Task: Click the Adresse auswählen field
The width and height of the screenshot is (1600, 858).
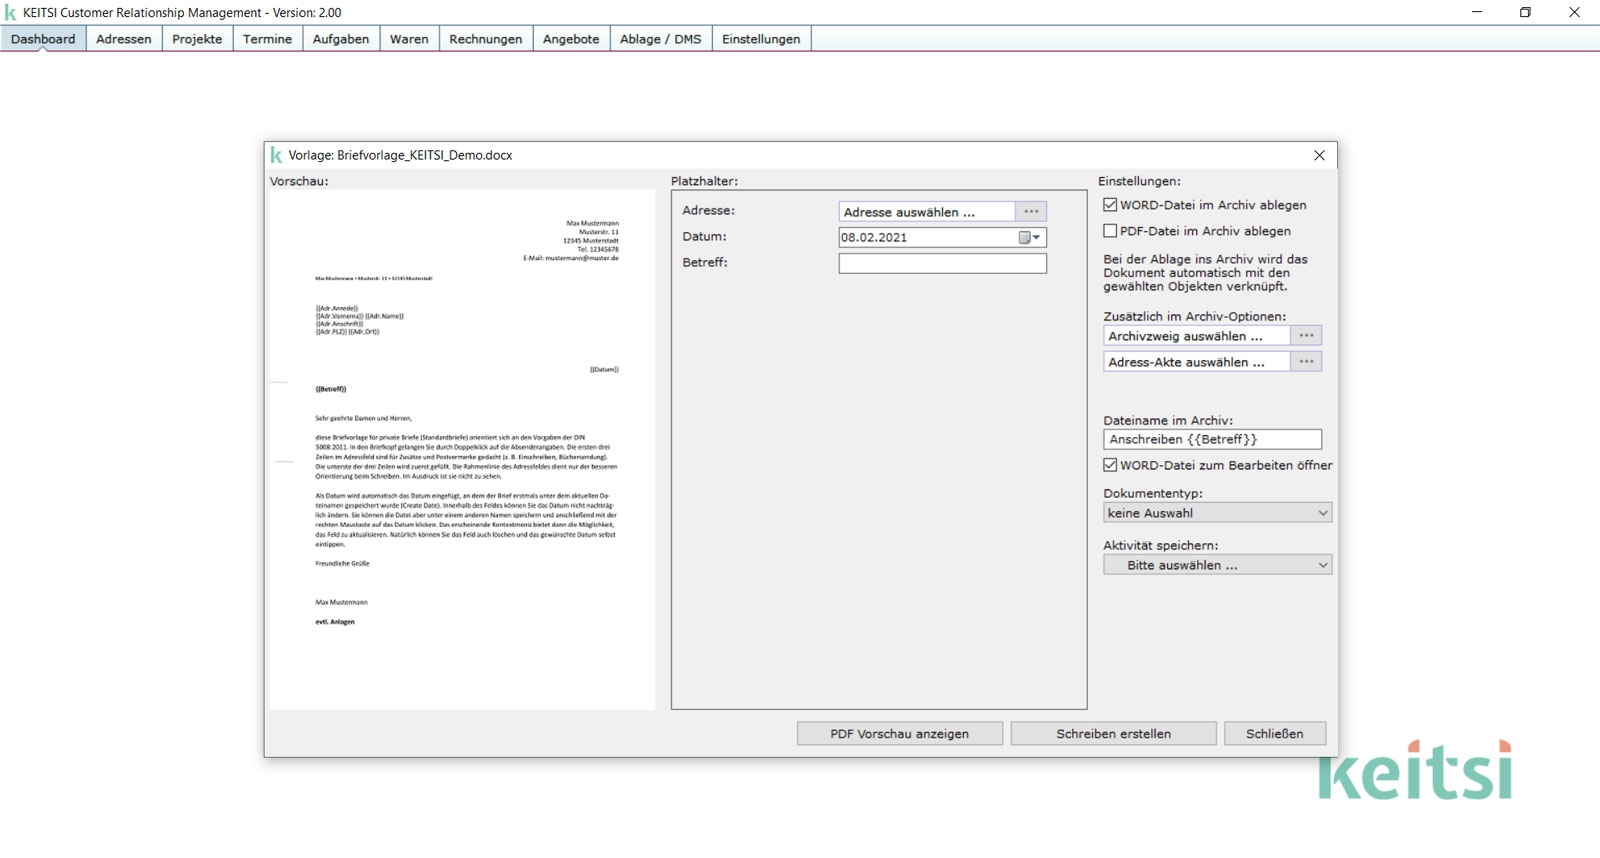Action: (927, 212)
